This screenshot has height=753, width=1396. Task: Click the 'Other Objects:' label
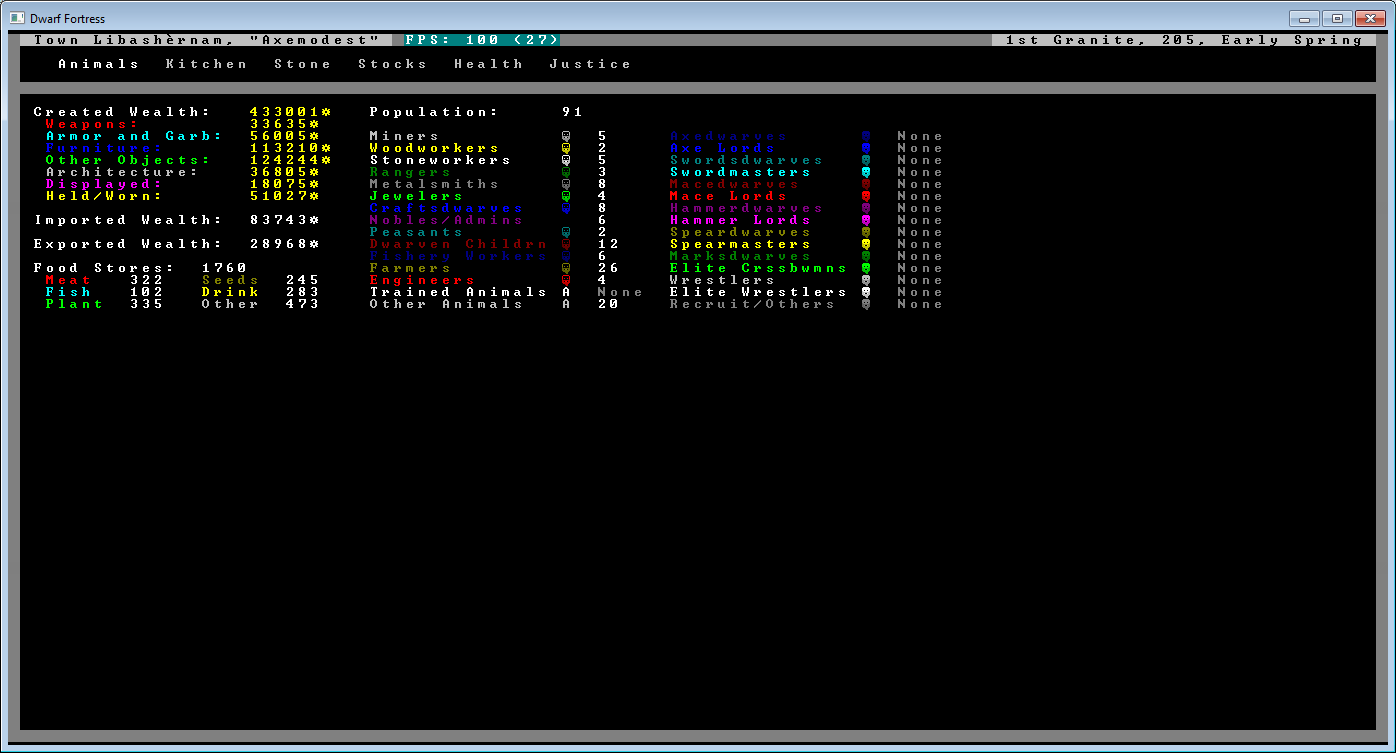(129, 160)
